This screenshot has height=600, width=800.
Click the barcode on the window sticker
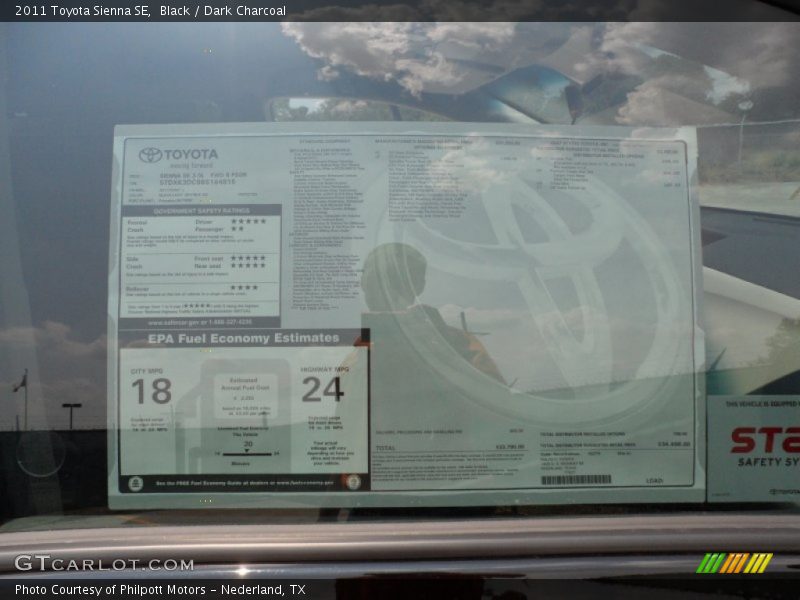[576, 480]
